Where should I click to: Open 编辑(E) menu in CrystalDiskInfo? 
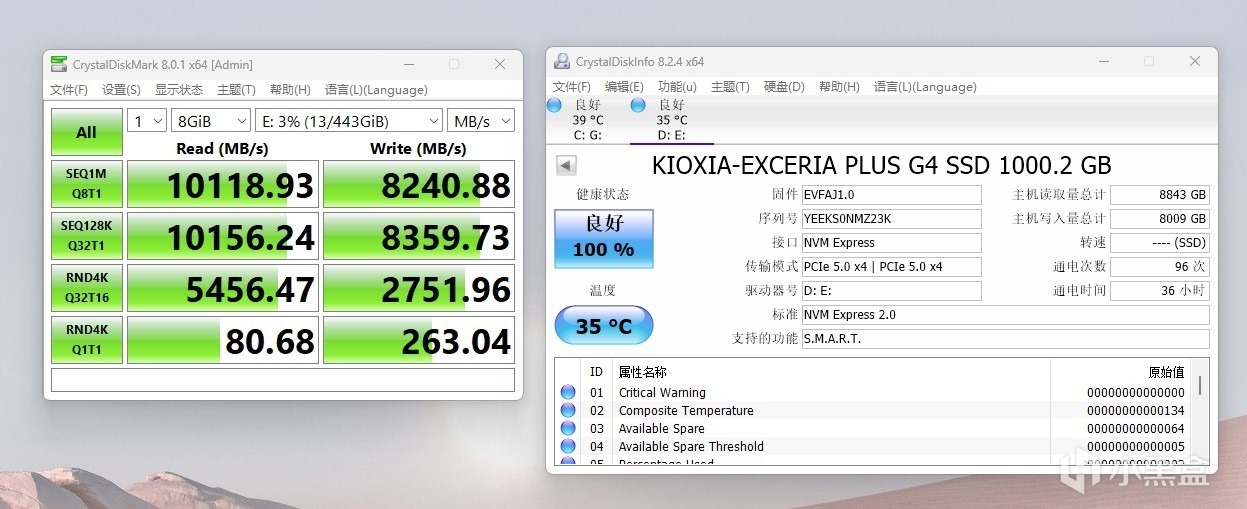624,87
